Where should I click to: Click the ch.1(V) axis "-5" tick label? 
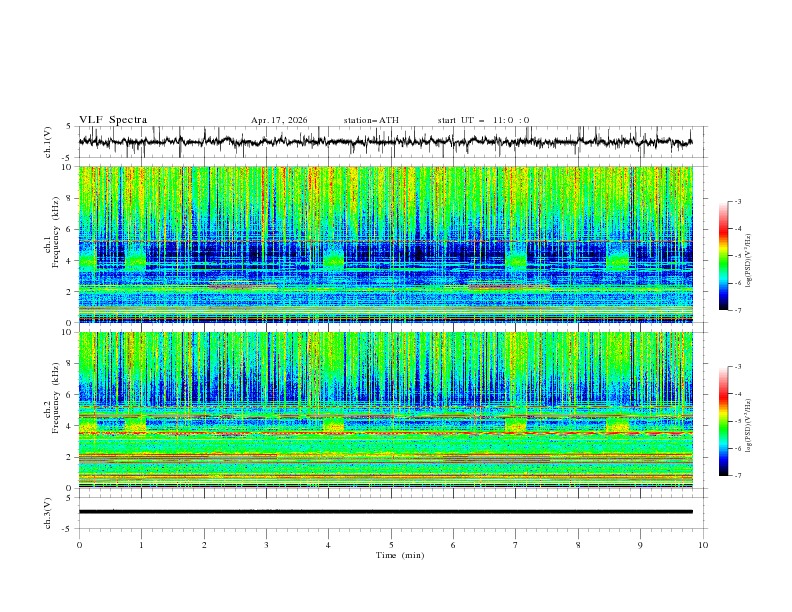tap(68, 158)
